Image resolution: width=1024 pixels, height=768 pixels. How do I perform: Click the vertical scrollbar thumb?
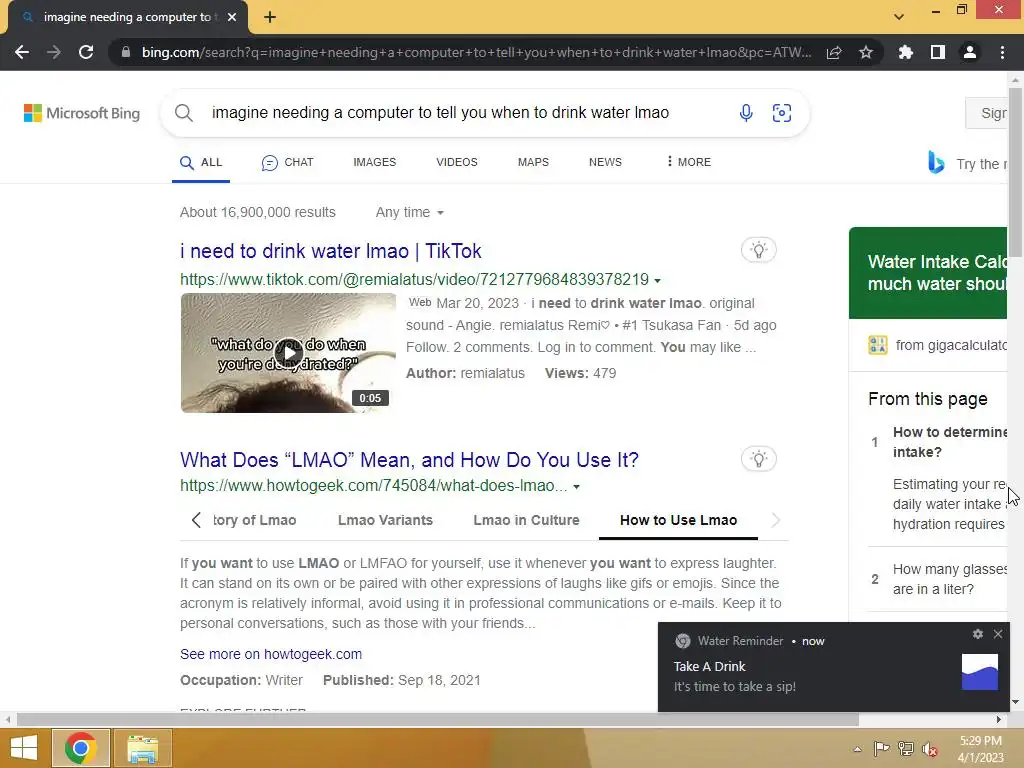pos(1015,172)
